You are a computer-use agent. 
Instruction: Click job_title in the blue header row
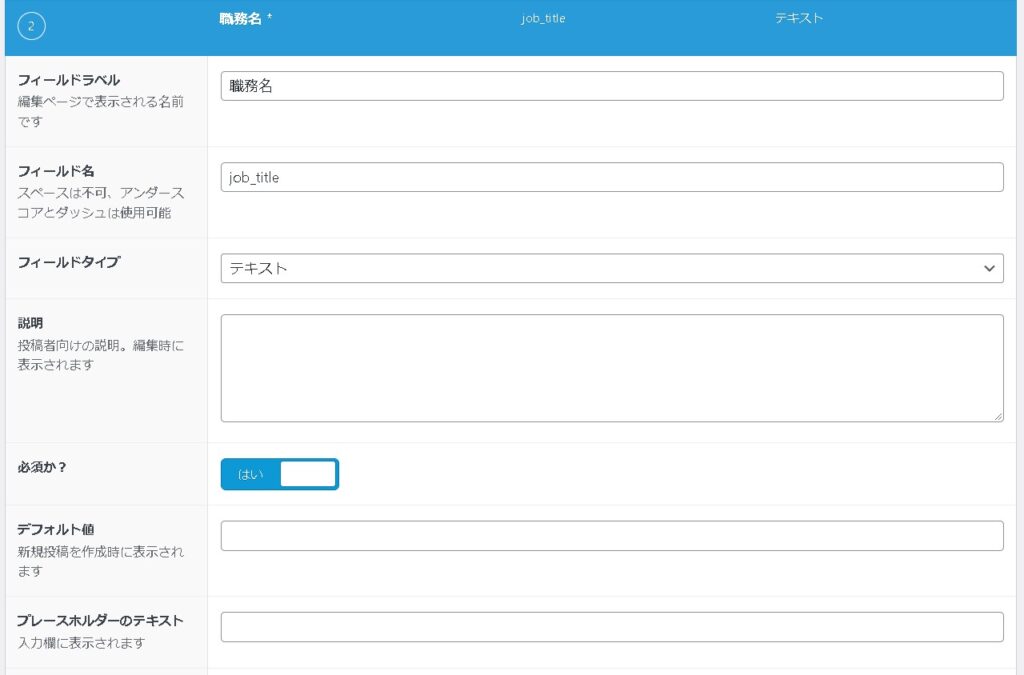point(543,19)
